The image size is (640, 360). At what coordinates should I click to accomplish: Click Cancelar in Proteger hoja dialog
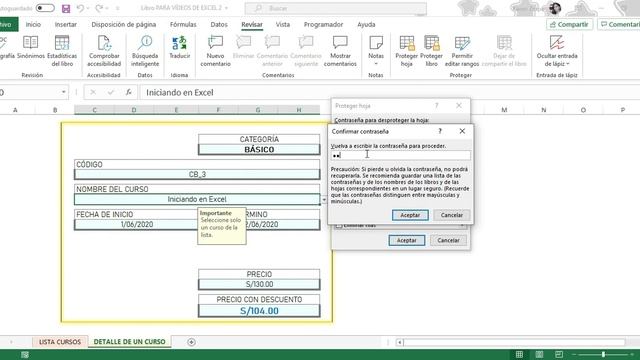coord(448,240)
